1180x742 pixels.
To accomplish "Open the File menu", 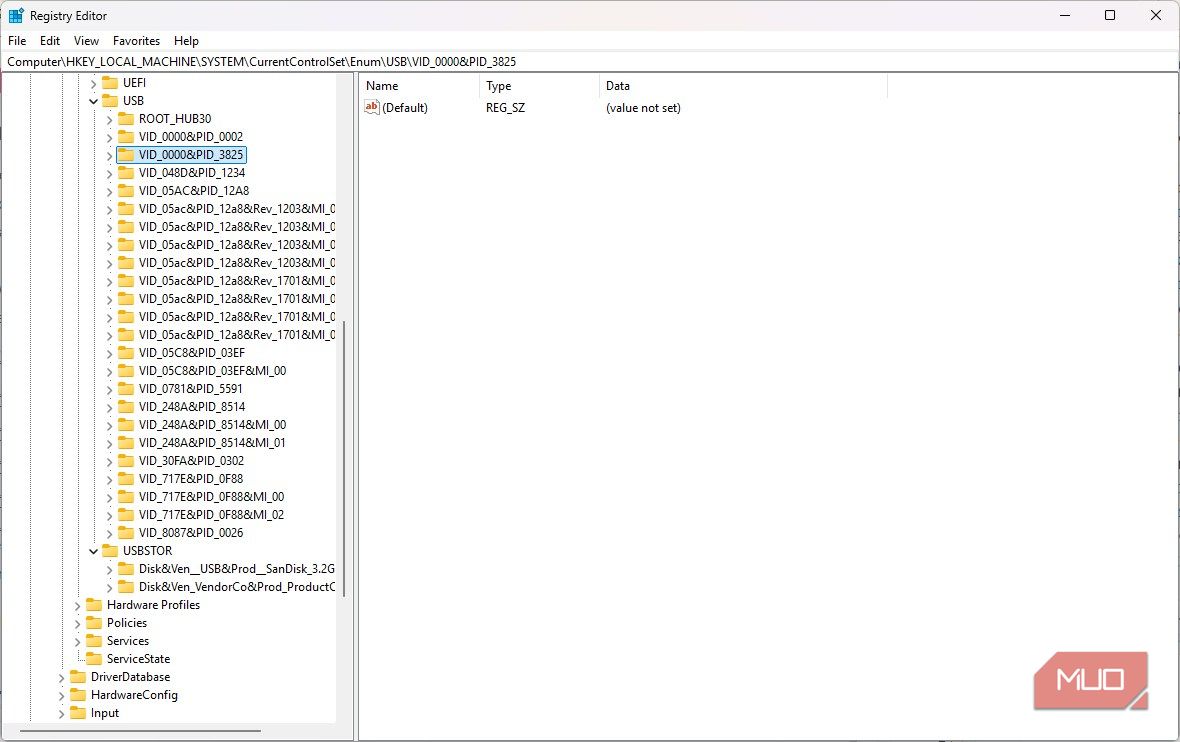I will click(x=17, y=41).
